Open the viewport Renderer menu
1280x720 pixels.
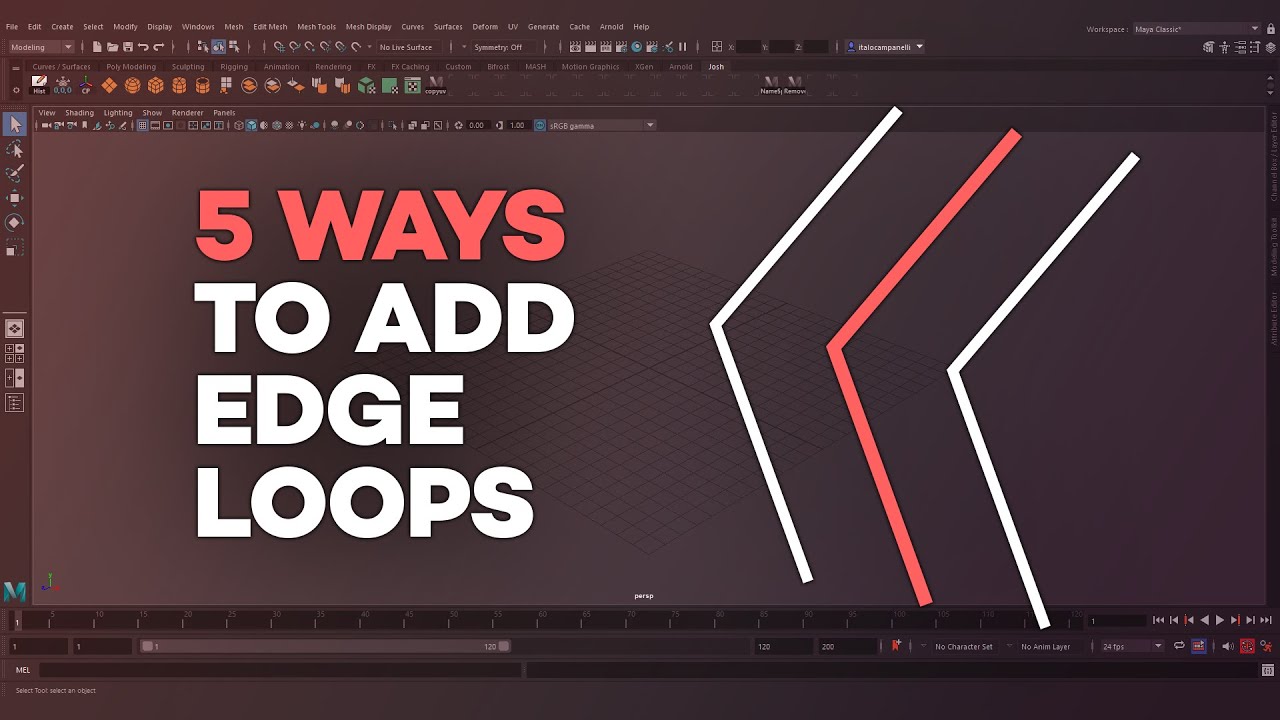(187, 113)
